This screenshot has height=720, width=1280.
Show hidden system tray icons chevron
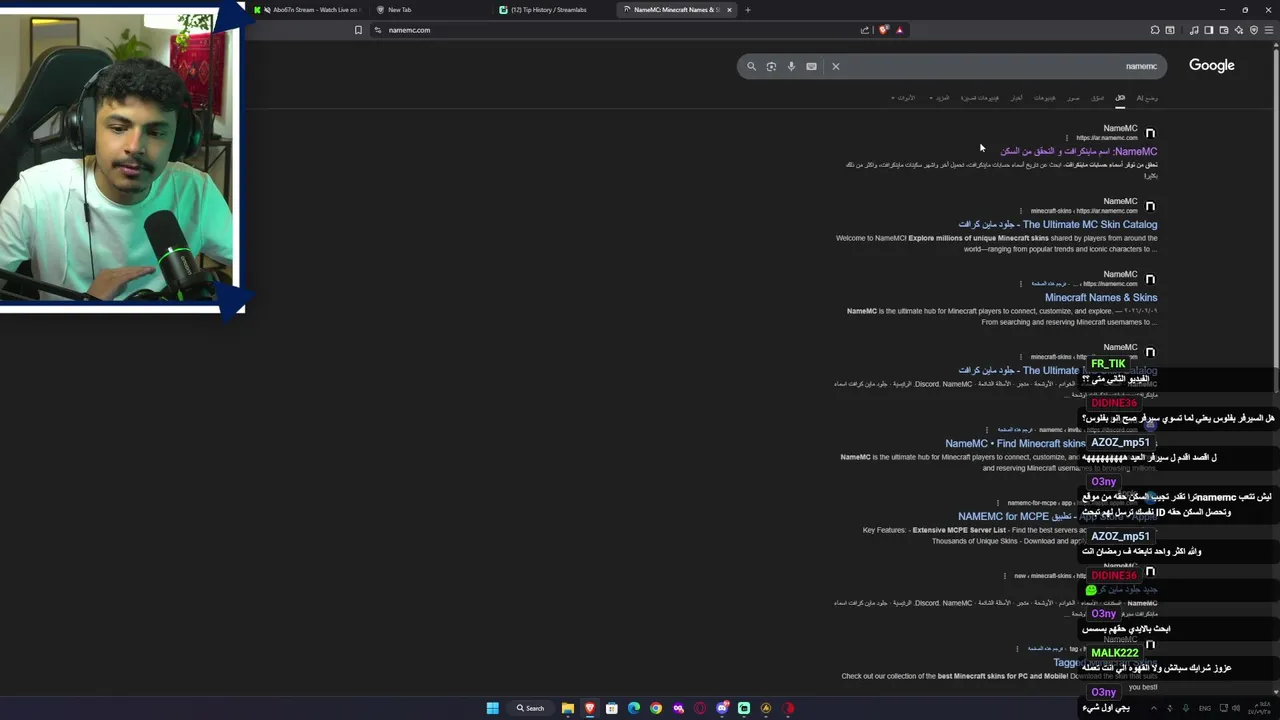pyautogui.click(x=1153, y=708)
